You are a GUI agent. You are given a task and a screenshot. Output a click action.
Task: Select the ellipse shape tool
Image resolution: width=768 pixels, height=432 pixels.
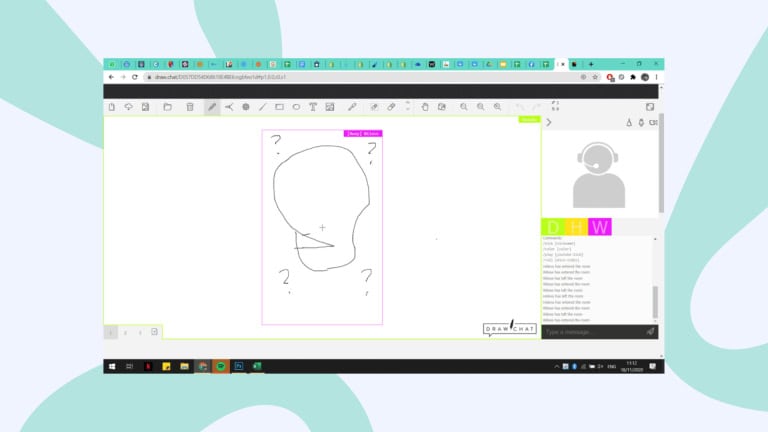(296, 107)
